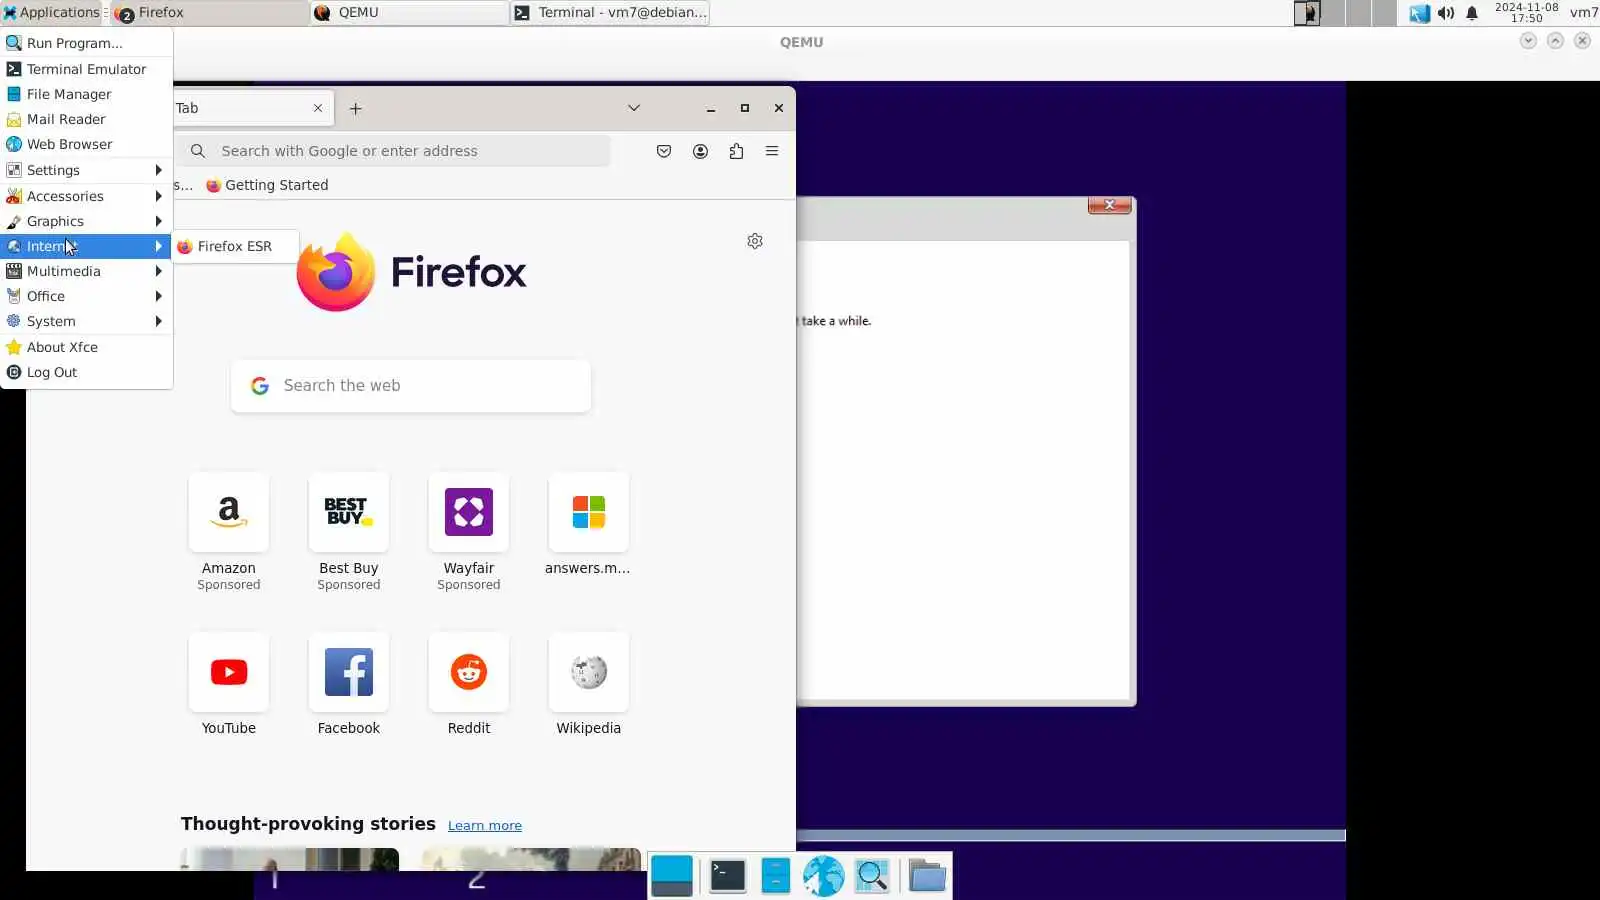Image resolution: width=1600 pixels, height=900 pixels.
Task: Click the Applications panel button
Action: point(51,12)
